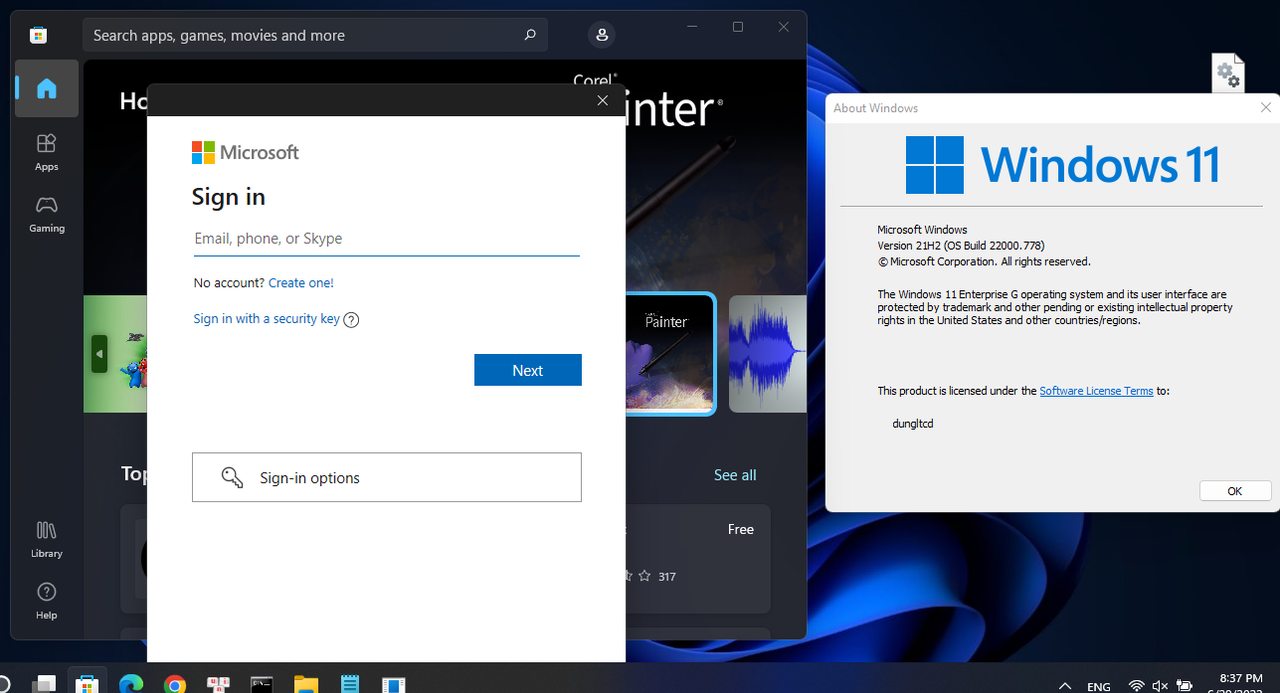
Task: Open the settings file icon on desktop
Action: point(1228,72)
